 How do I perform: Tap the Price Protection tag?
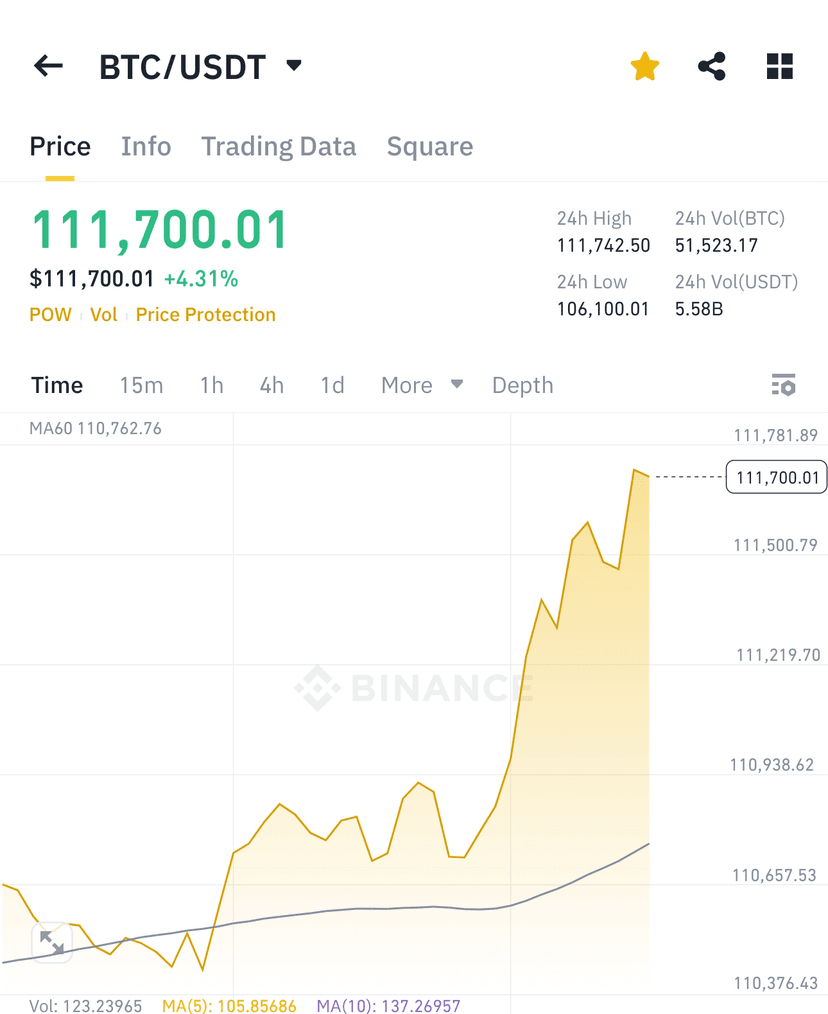click(205, 315)
